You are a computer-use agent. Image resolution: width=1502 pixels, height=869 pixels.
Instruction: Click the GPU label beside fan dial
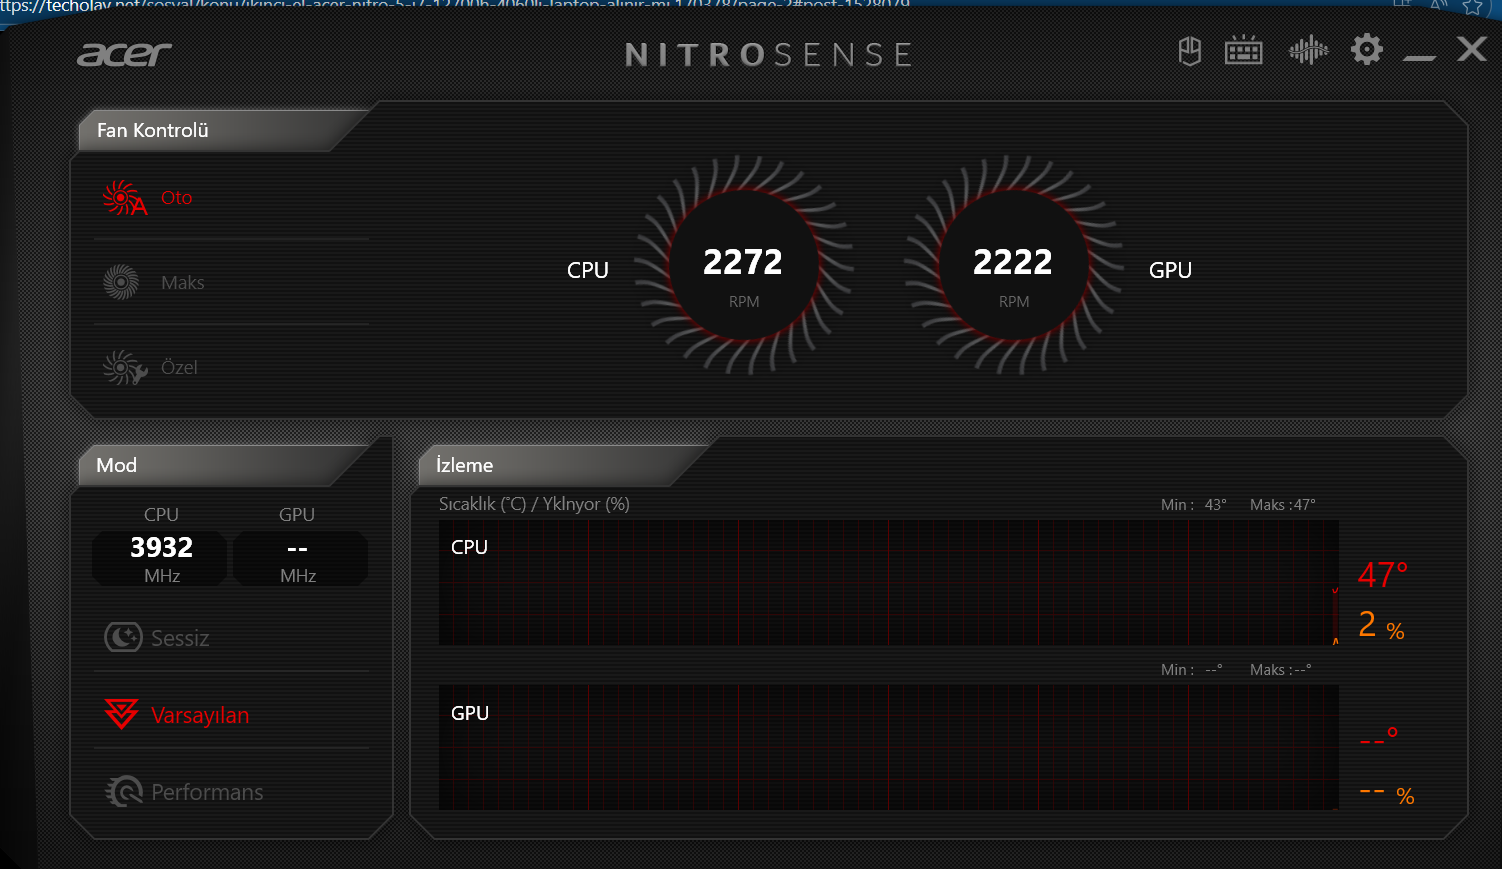[x=1170, y=270]
